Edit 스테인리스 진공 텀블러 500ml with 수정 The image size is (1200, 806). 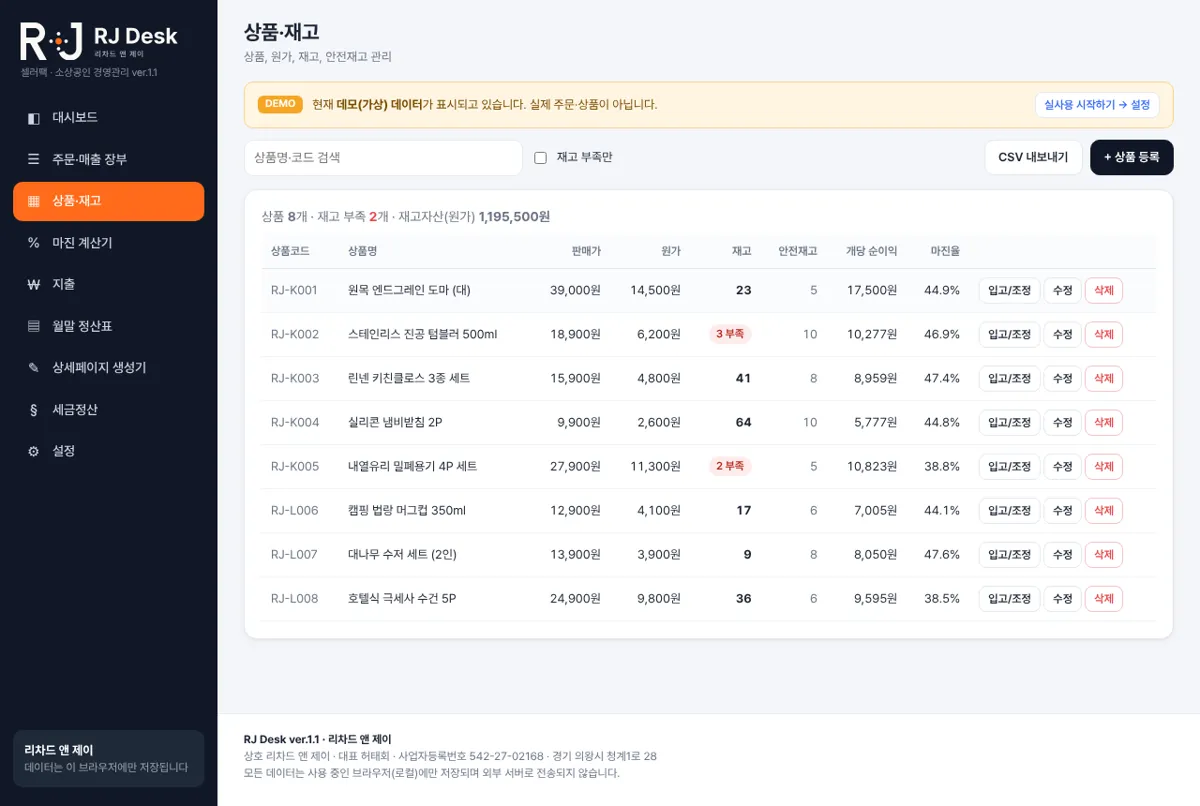1063,334
